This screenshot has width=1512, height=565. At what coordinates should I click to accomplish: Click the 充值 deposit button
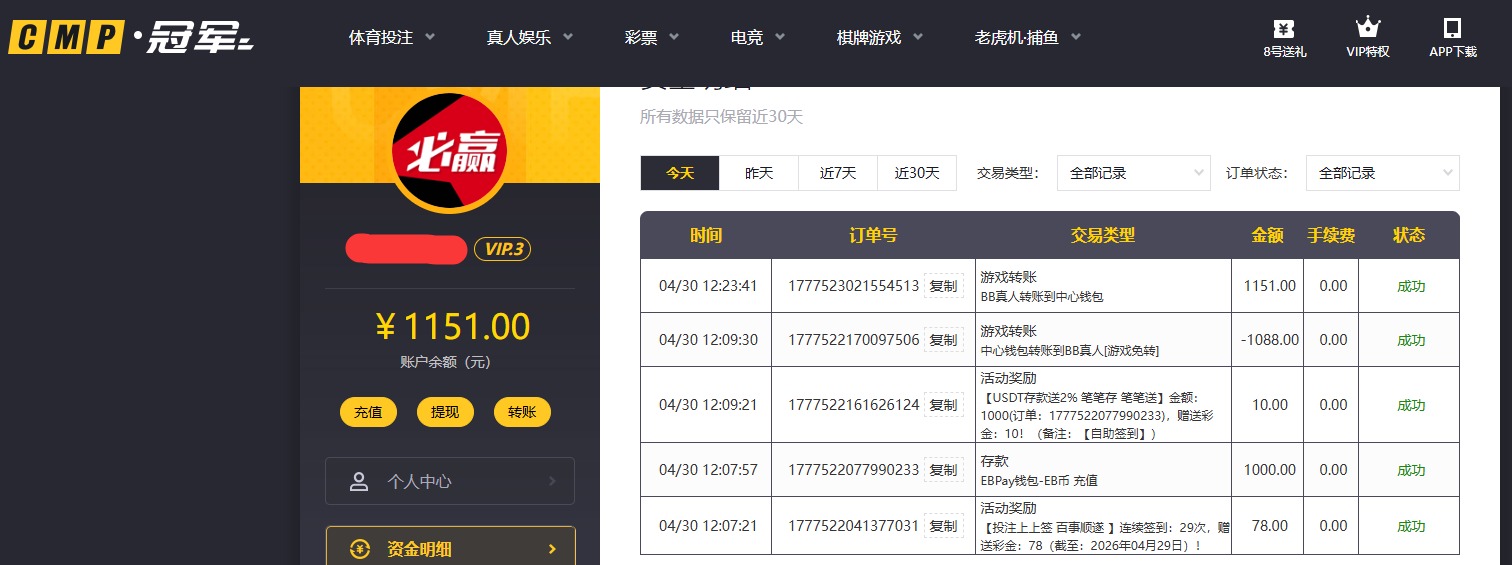tap(368, 412)
